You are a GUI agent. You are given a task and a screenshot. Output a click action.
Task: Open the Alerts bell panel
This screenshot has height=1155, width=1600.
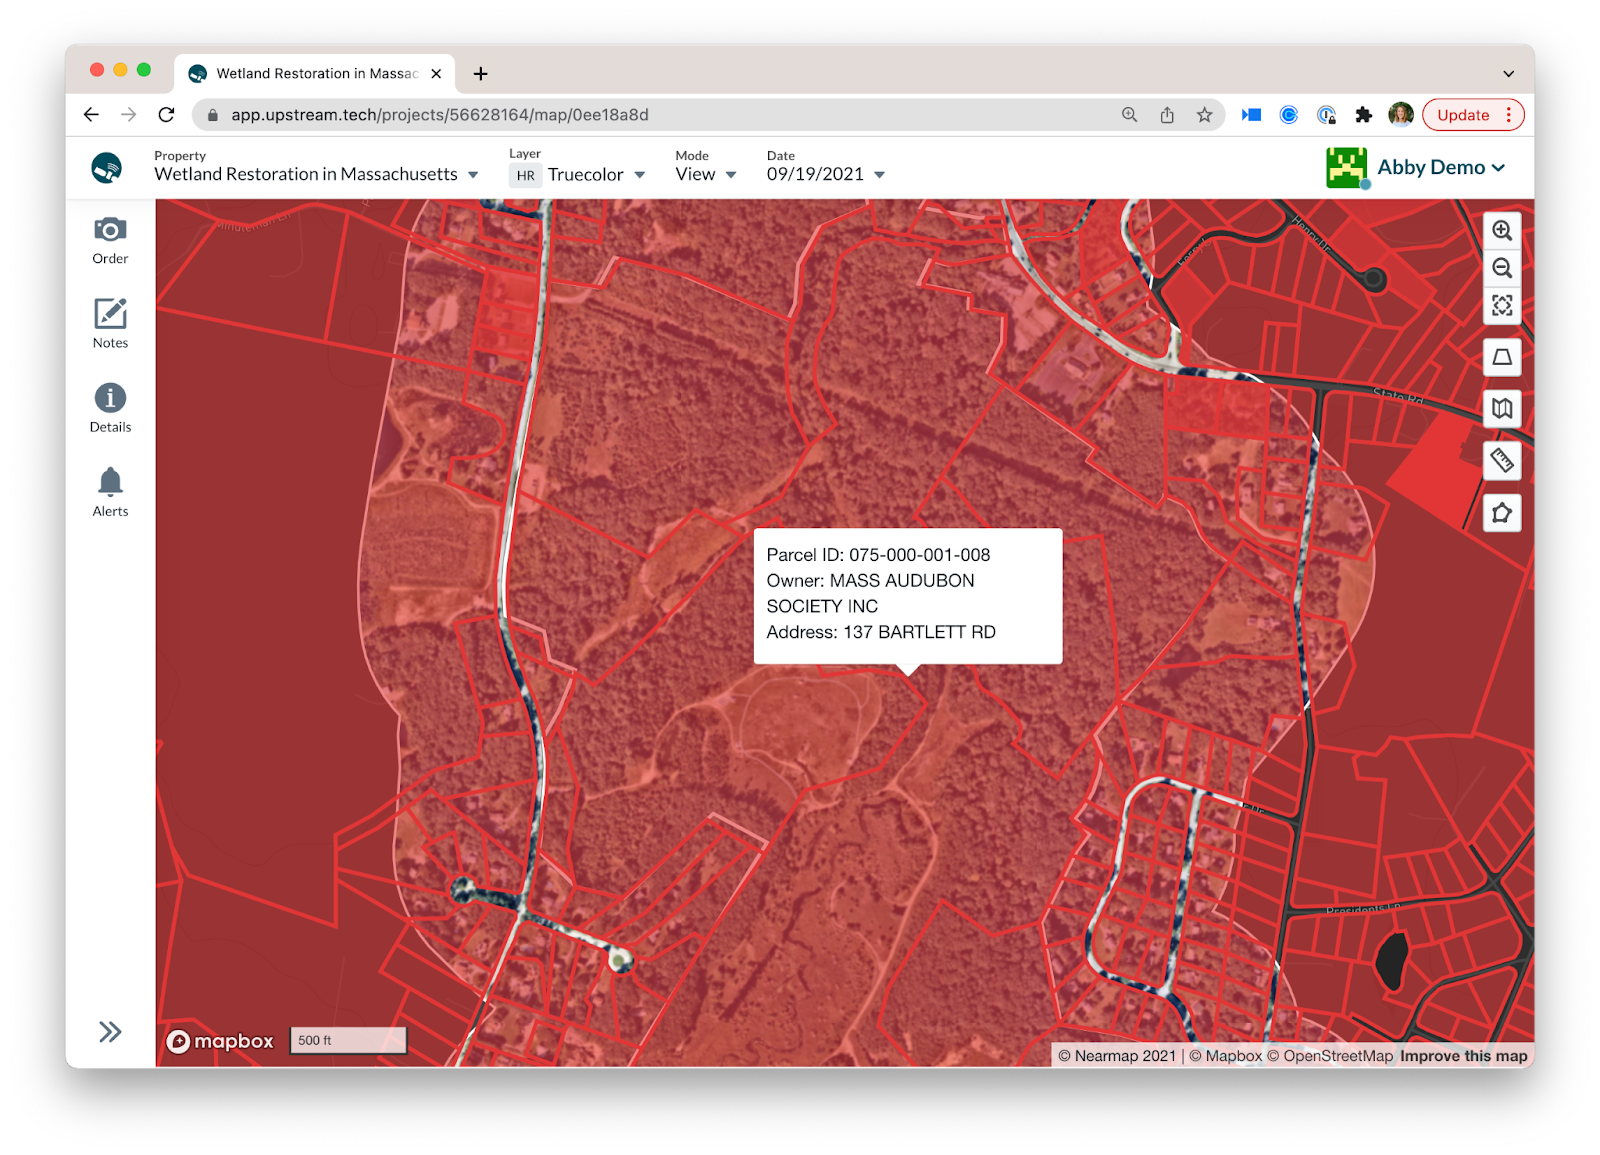click(x=110, y=492)
